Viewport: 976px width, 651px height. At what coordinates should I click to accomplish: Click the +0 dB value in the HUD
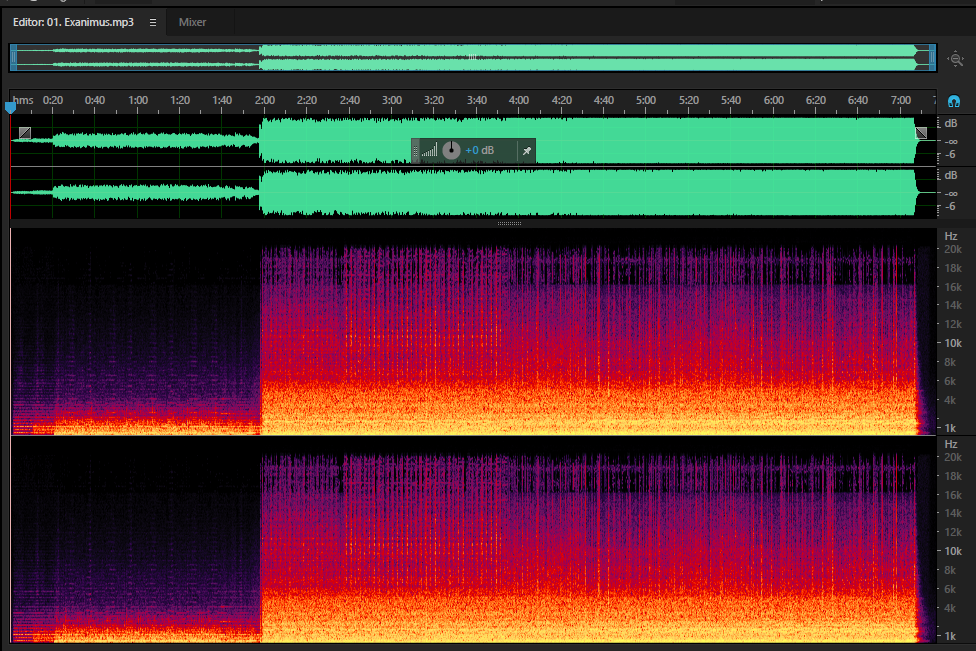[479, 150]
